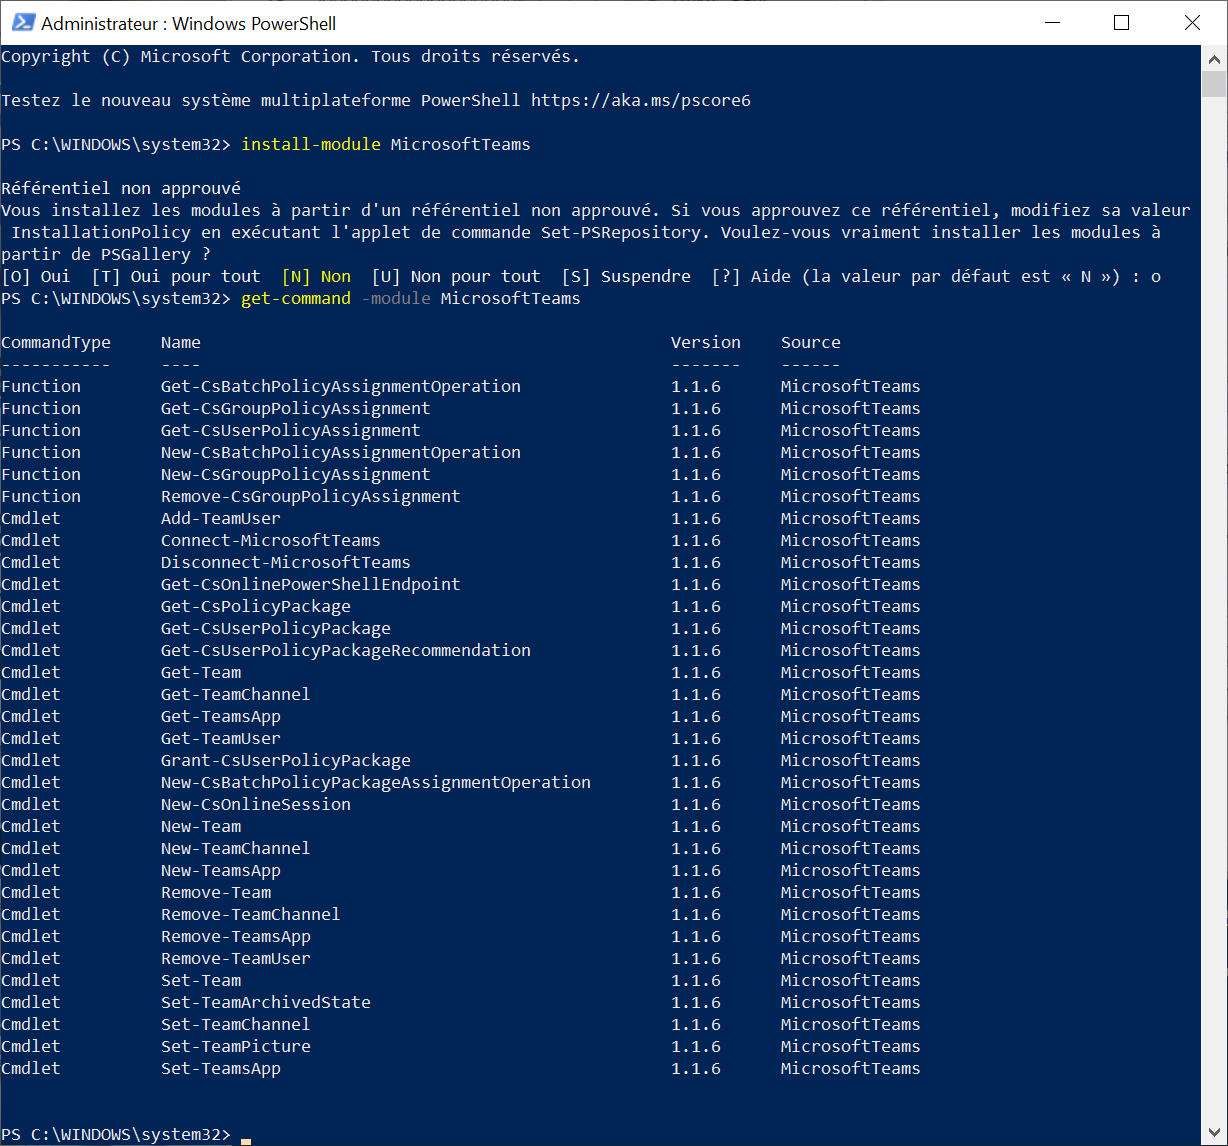Click Remove-TeamChannel cmdlet name

click(251, 914)
